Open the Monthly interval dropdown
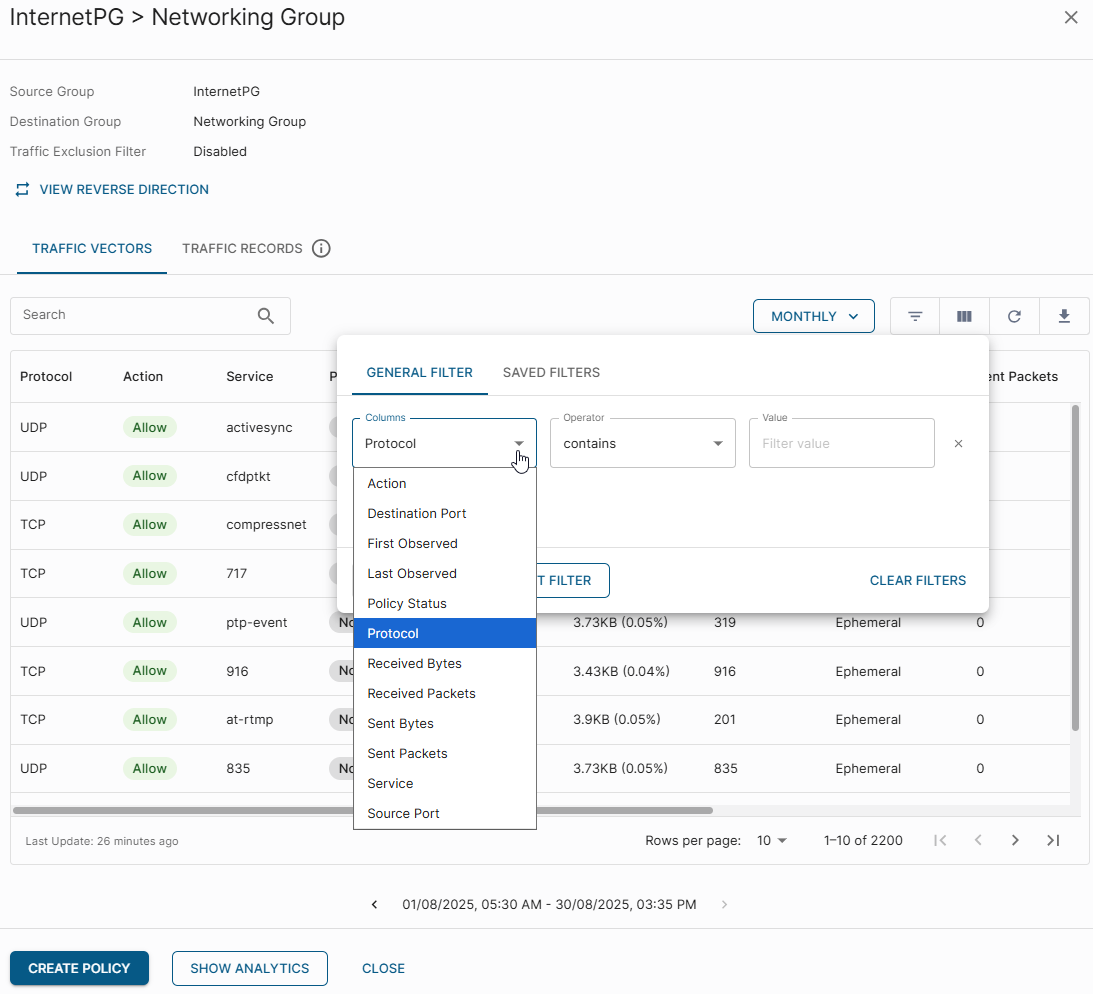1093x994 pixels. coord(814,316)
